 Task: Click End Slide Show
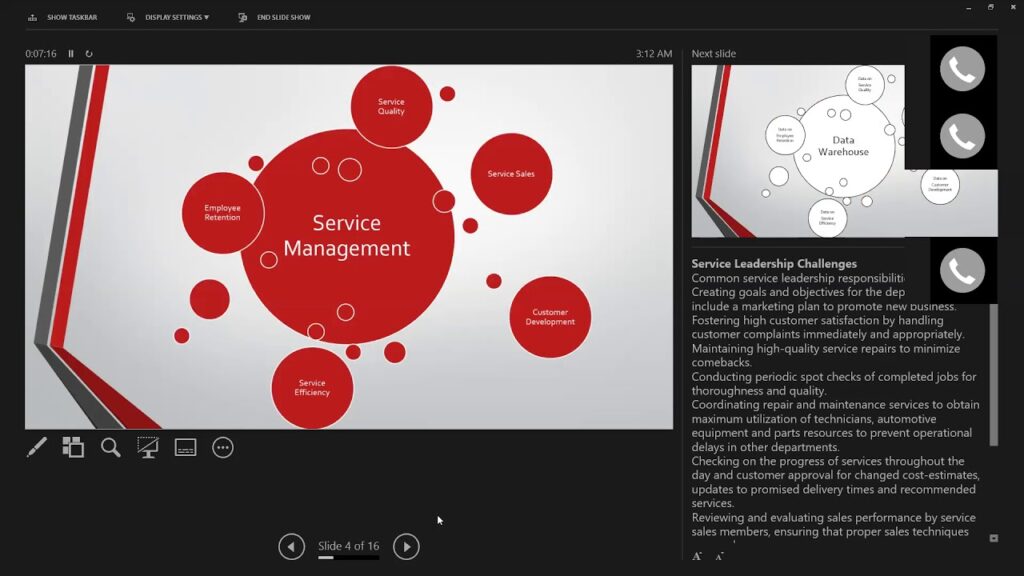point(275,17)
